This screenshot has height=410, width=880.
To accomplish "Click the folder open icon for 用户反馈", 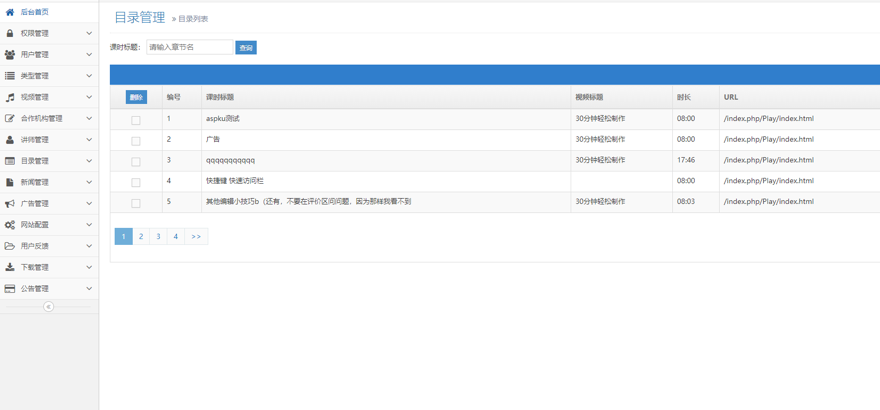I will 10,246.
